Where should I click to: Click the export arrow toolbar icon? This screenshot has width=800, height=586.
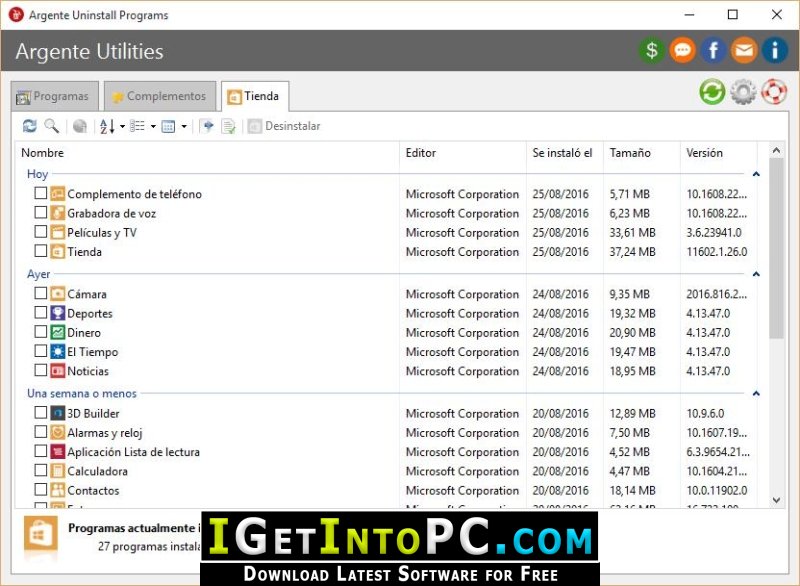coord(207,126)
